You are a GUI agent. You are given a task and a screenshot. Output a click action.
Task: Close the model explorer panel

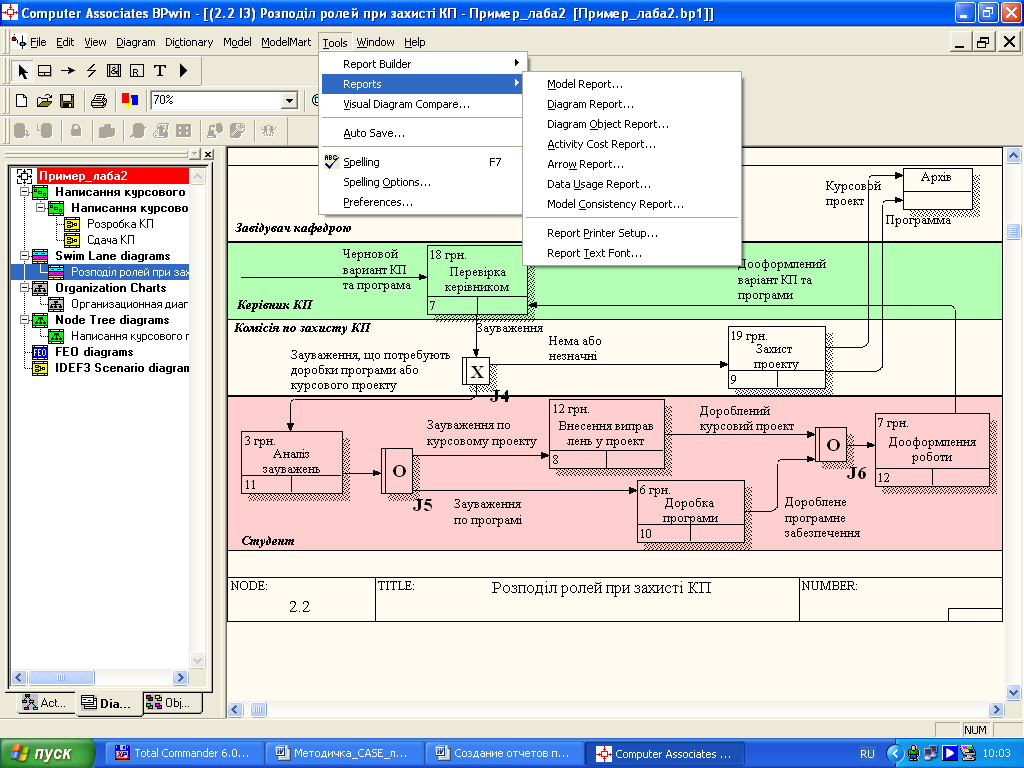[x=208, y=154]
